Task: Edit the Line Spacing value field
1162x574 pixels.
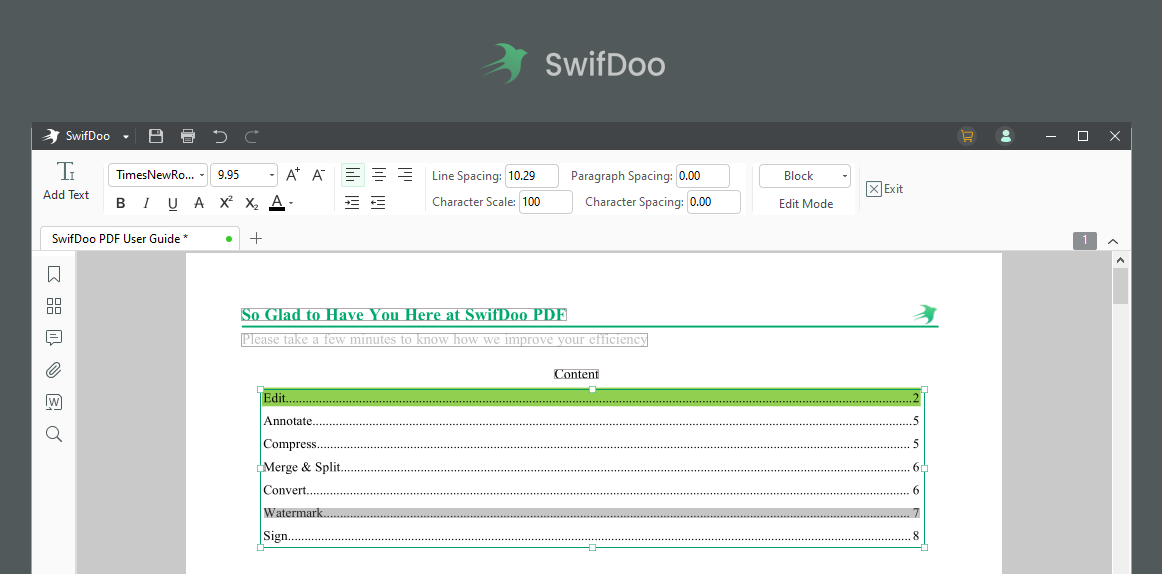Action: coord(532,176)
